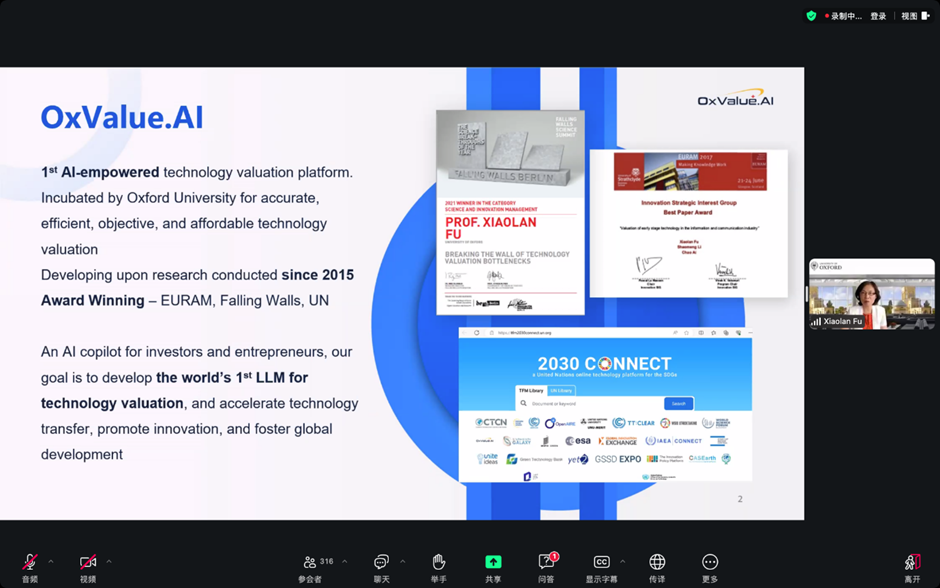Click the Falling Walls Berlin certificate image

pos(510,213)
